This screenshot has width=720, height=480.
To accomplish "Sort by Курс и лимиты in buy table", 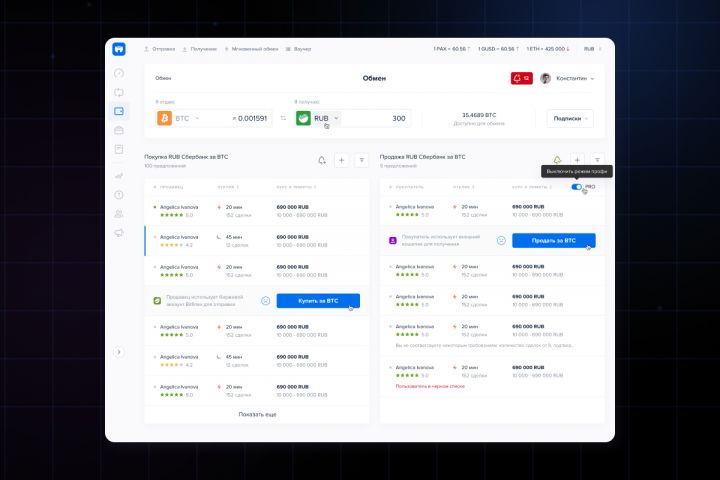I will [296, 187].
